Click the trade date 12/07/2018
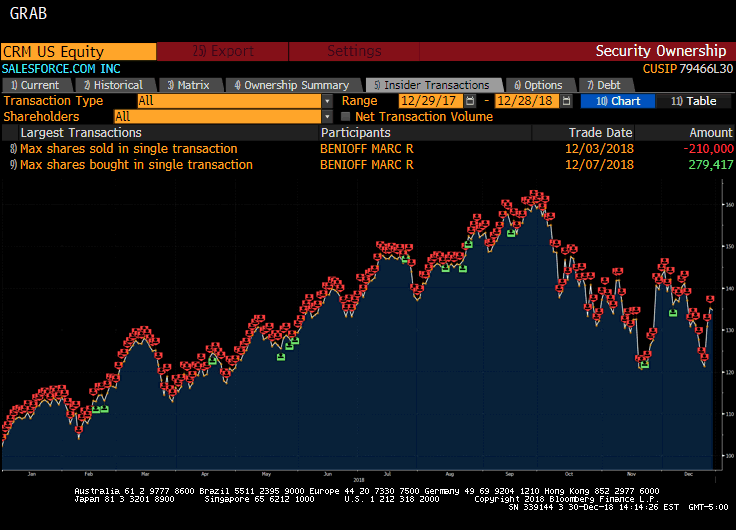 click(599, 165)
